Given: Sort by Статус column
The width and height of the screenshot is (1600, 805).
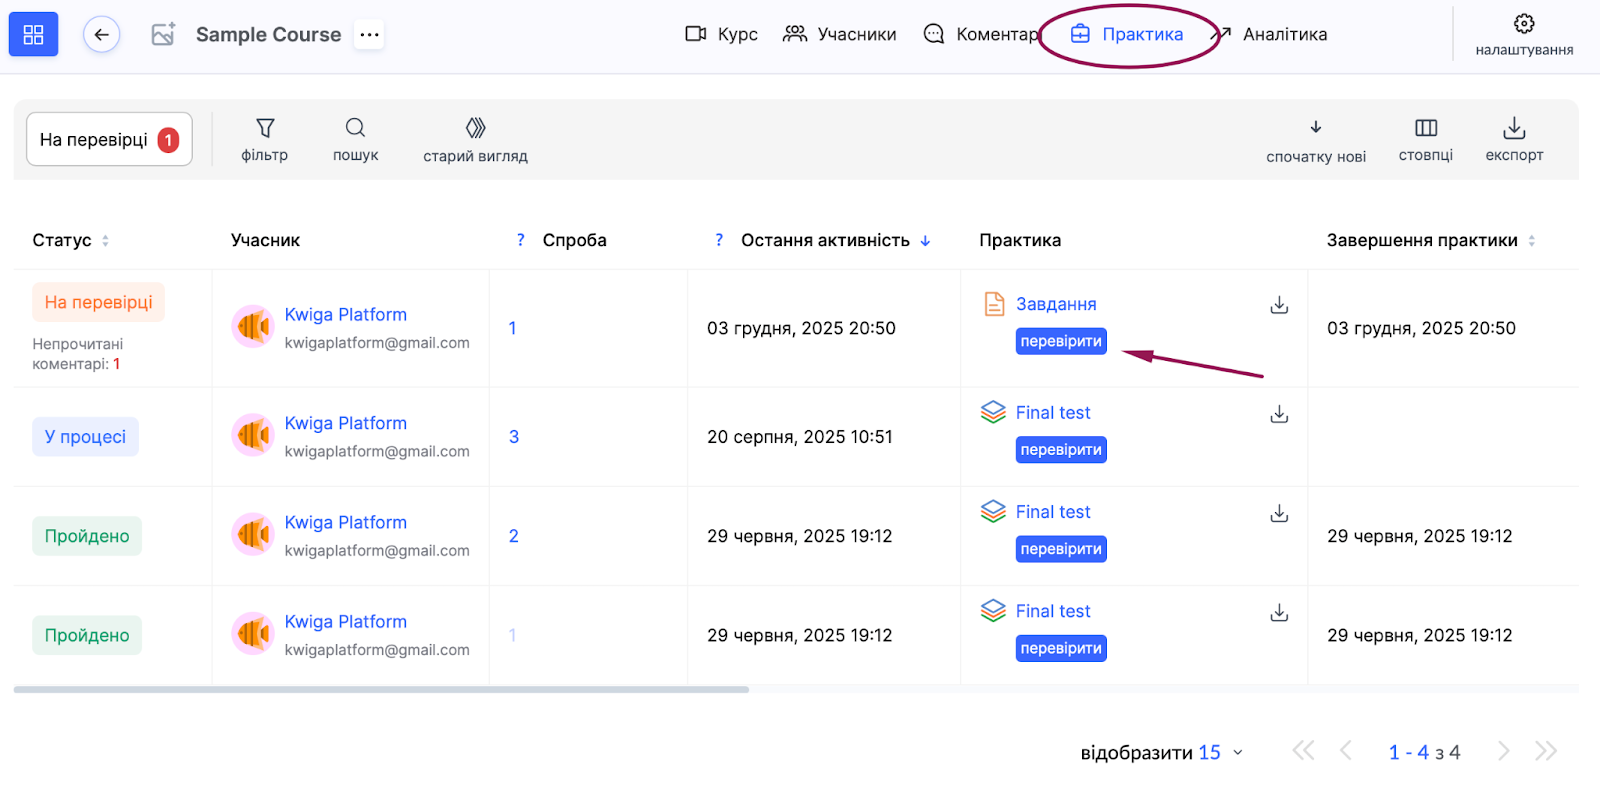Looking at the screenshot, I should click(x=105, y=241).
